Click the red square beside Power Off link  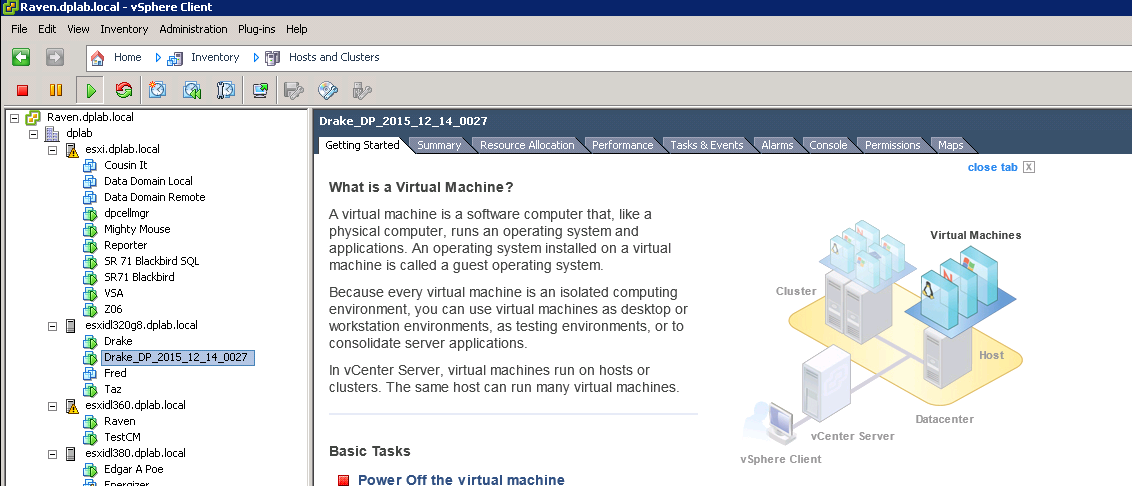[344, 480]
